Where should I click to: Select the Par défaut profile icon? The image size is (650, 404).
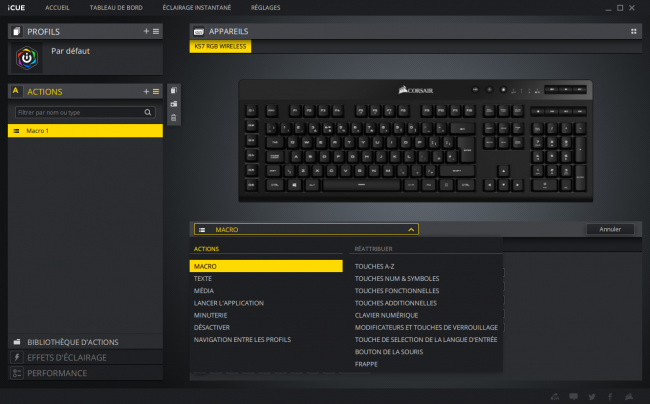pyautogui.click(x=27, y=58)
